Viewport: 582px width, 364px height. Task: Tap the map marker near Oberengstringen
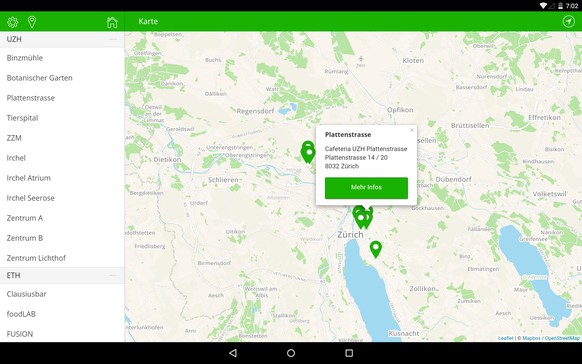click(x=308, y=153)
